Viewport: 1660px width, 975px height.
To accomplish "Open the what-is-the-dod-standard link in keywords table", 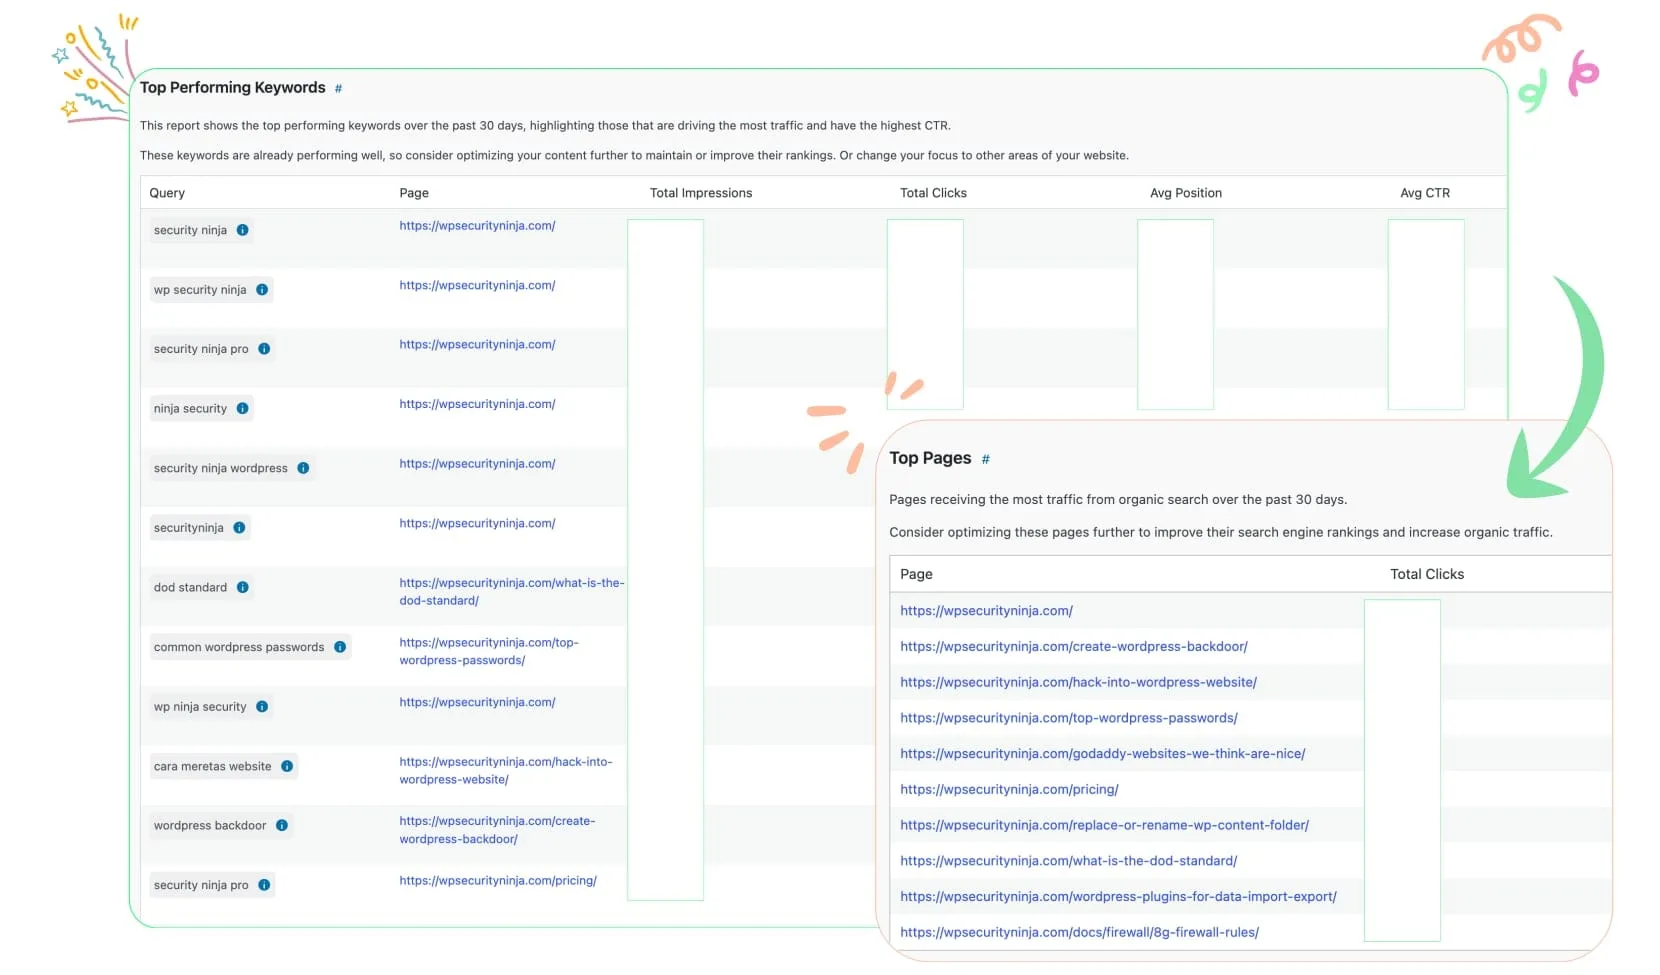I will 511,592.
